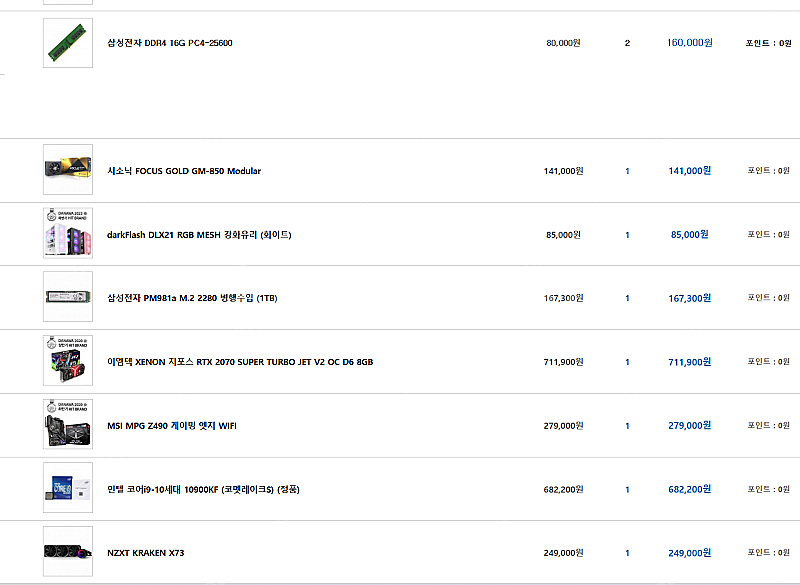Click 포인트 : 0원 in the darkFlash DLX21 row
This screenshot has height=585, width=800.
click(x=768, y=234)
